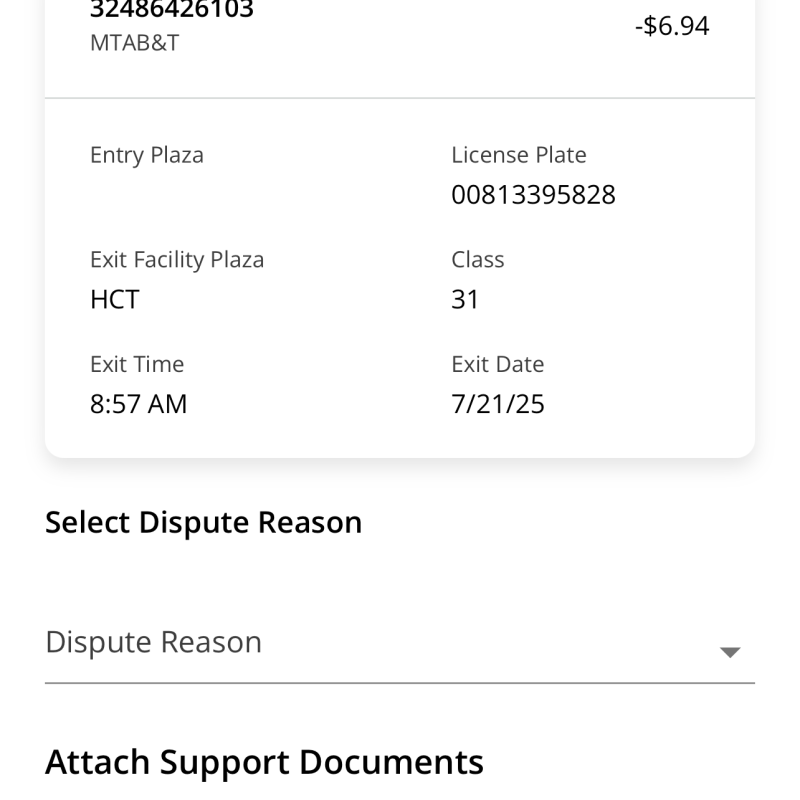Click the License Plate label
Screen dimensions: 800x800
519,155
